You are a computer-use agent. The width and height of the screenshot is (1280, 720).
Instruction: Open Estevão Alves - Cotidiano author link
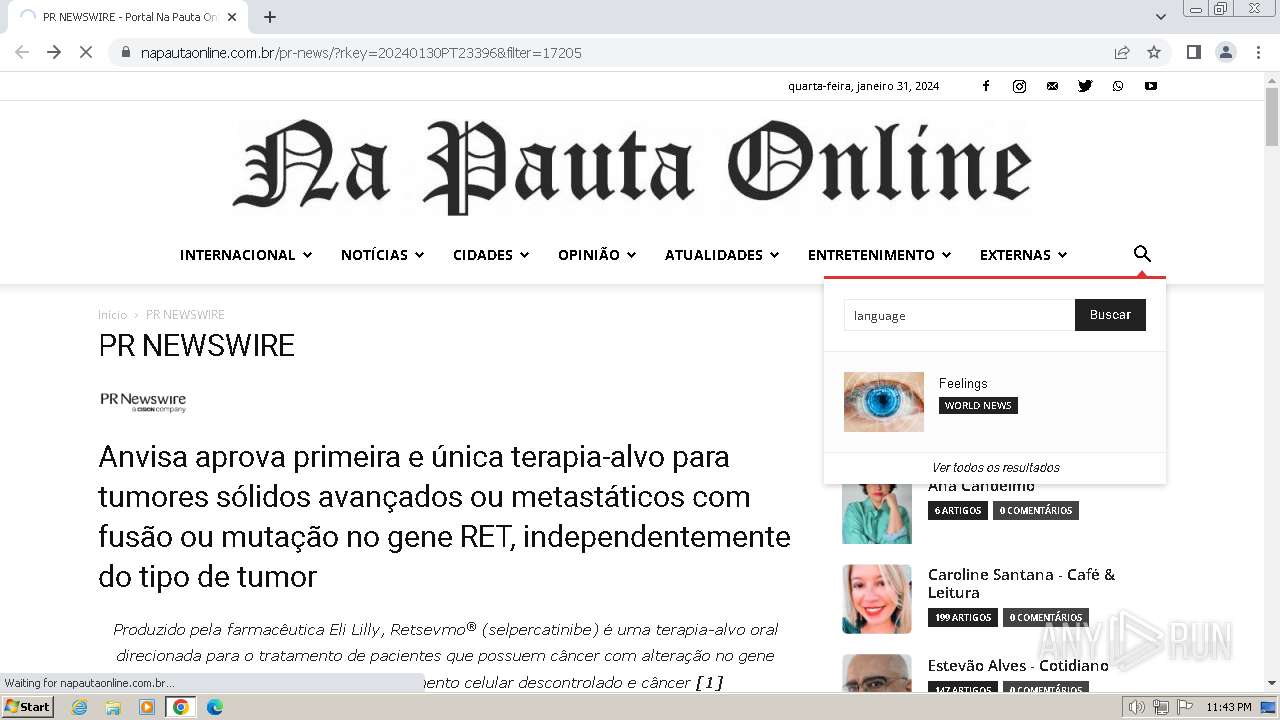tap(1018, 665)
